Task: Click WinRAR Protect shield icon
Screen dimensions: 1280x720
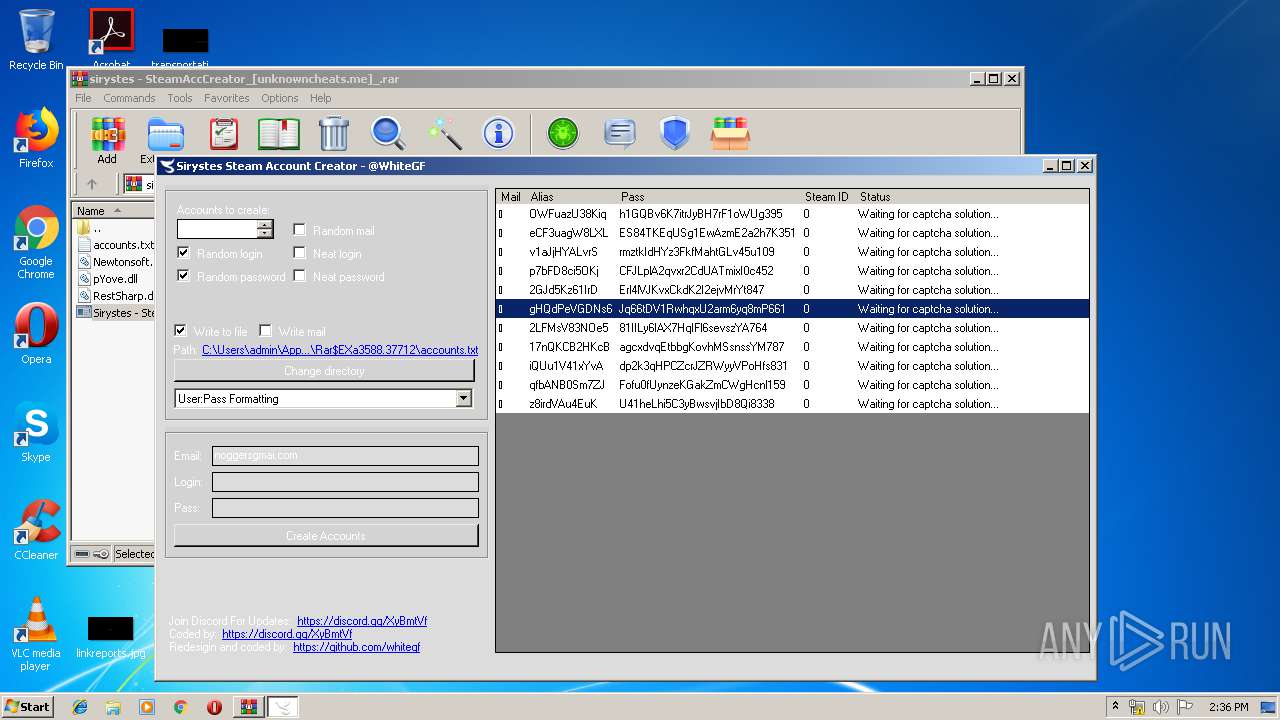Action: click(675, 134)
